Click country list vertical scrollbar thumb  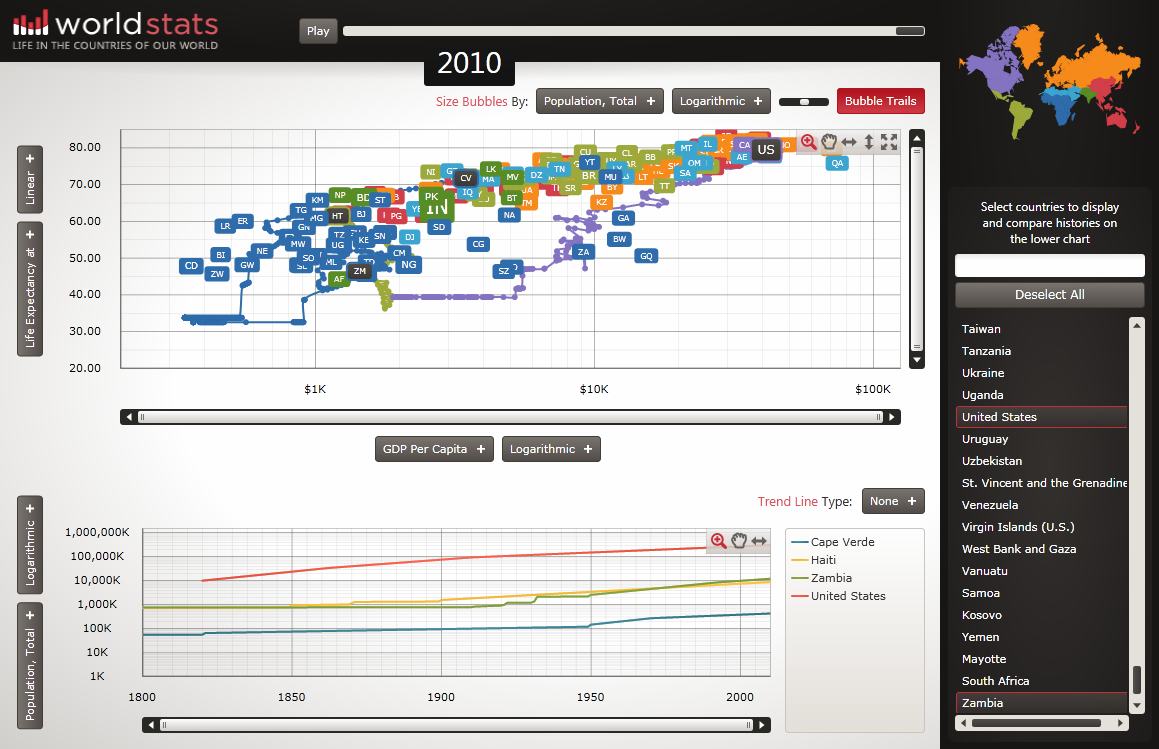(1137, 679)
